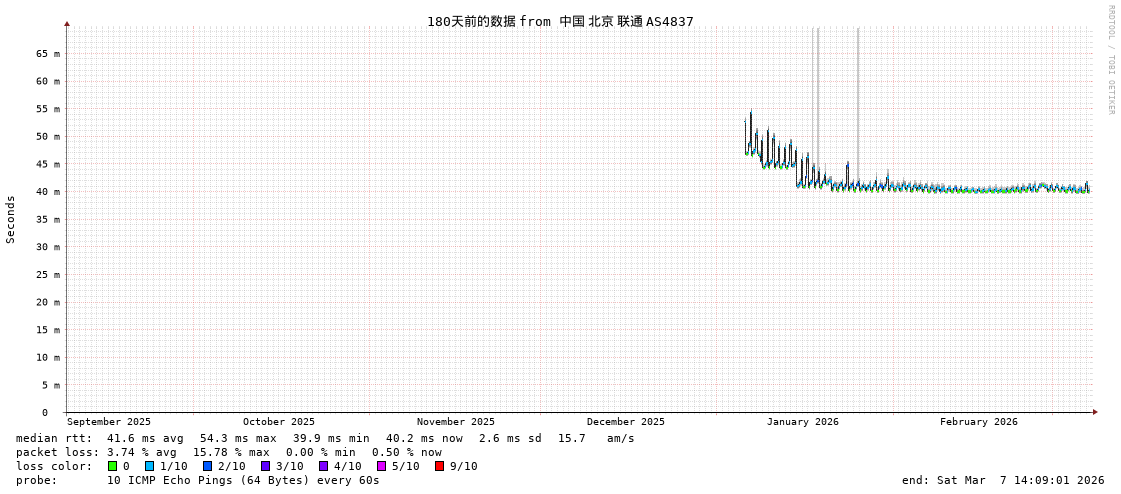Viewport: 1121px width, 494px height.
Task: Click the vertical Seconds axis label
Action: 11,219
